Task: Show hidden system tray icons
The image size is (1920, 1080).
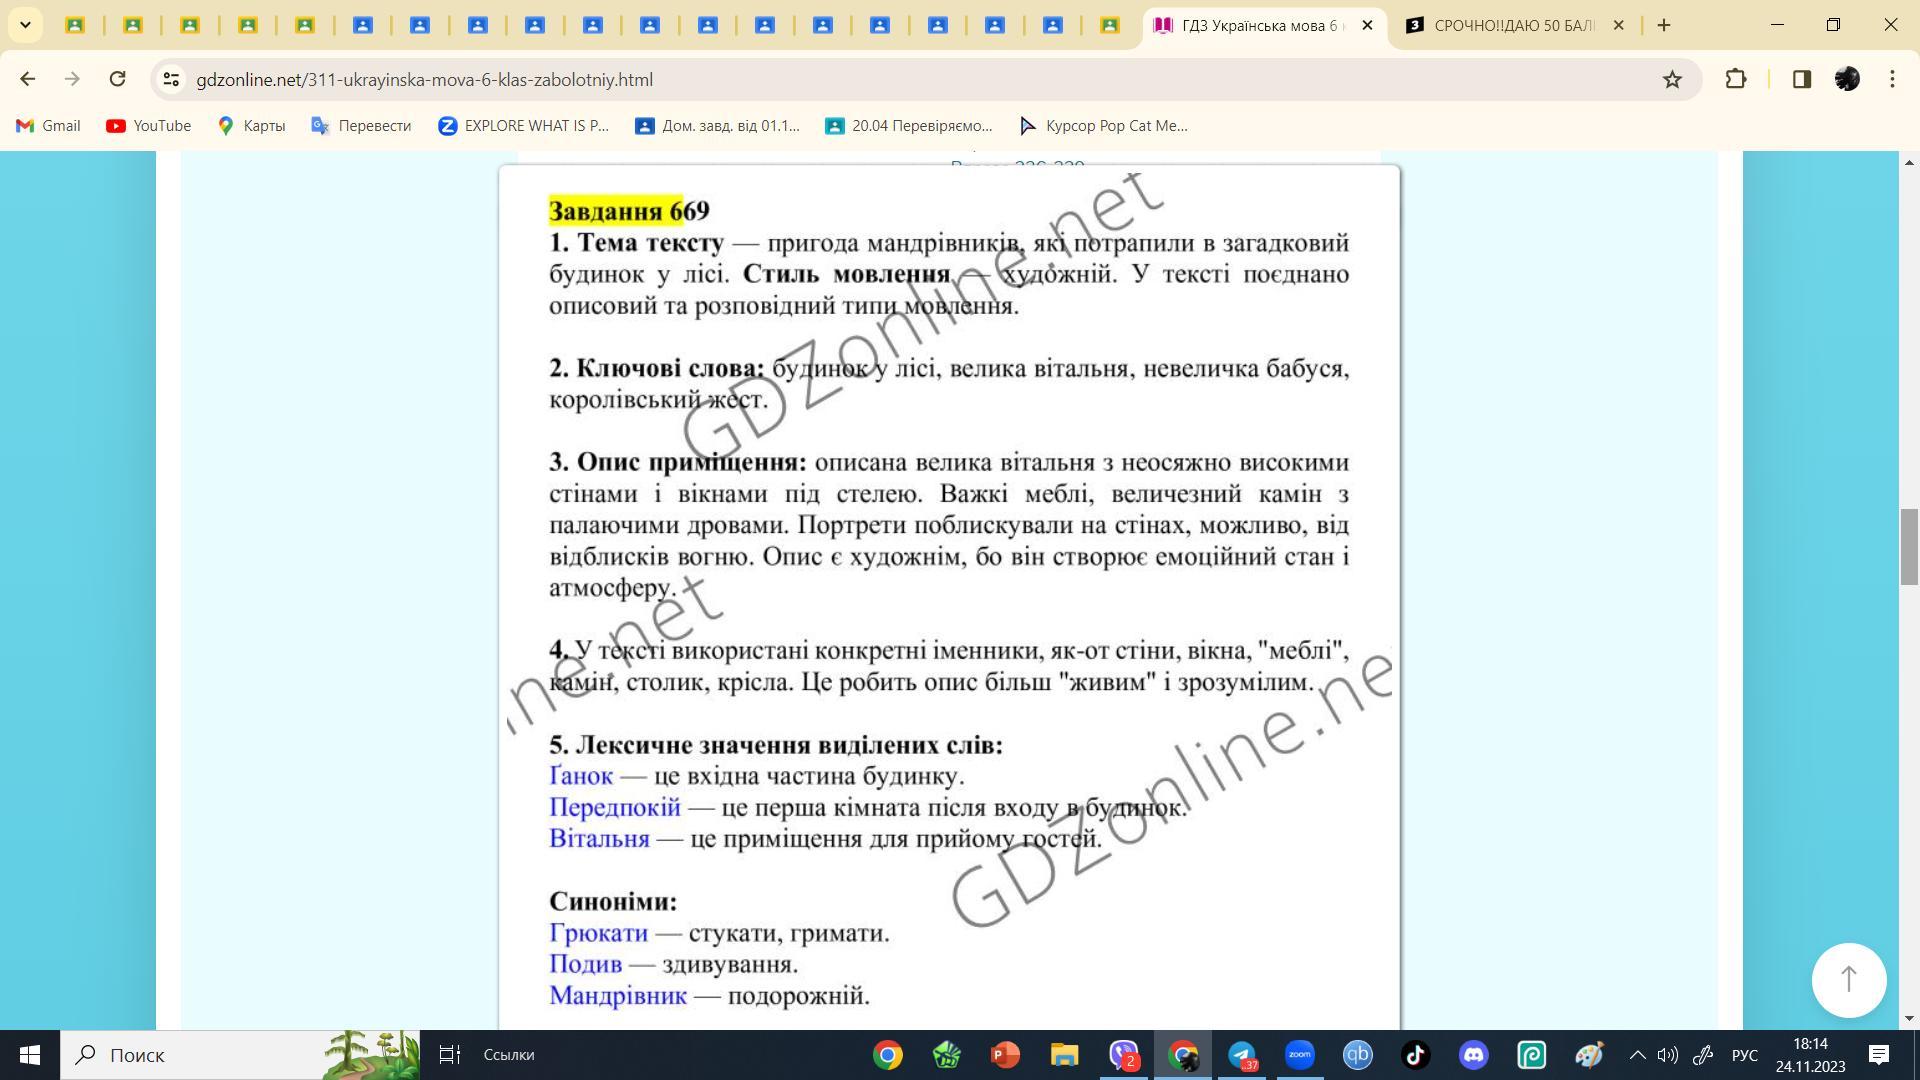Action: [1637, 1055]
